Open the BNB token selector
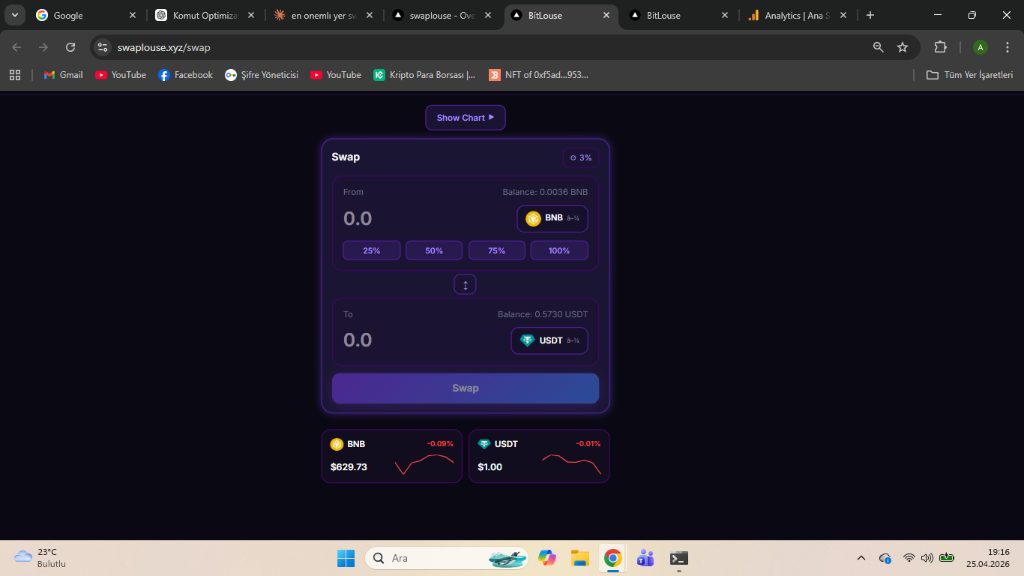This screenshot has height=576, width=1024. (x=552, y=218)
